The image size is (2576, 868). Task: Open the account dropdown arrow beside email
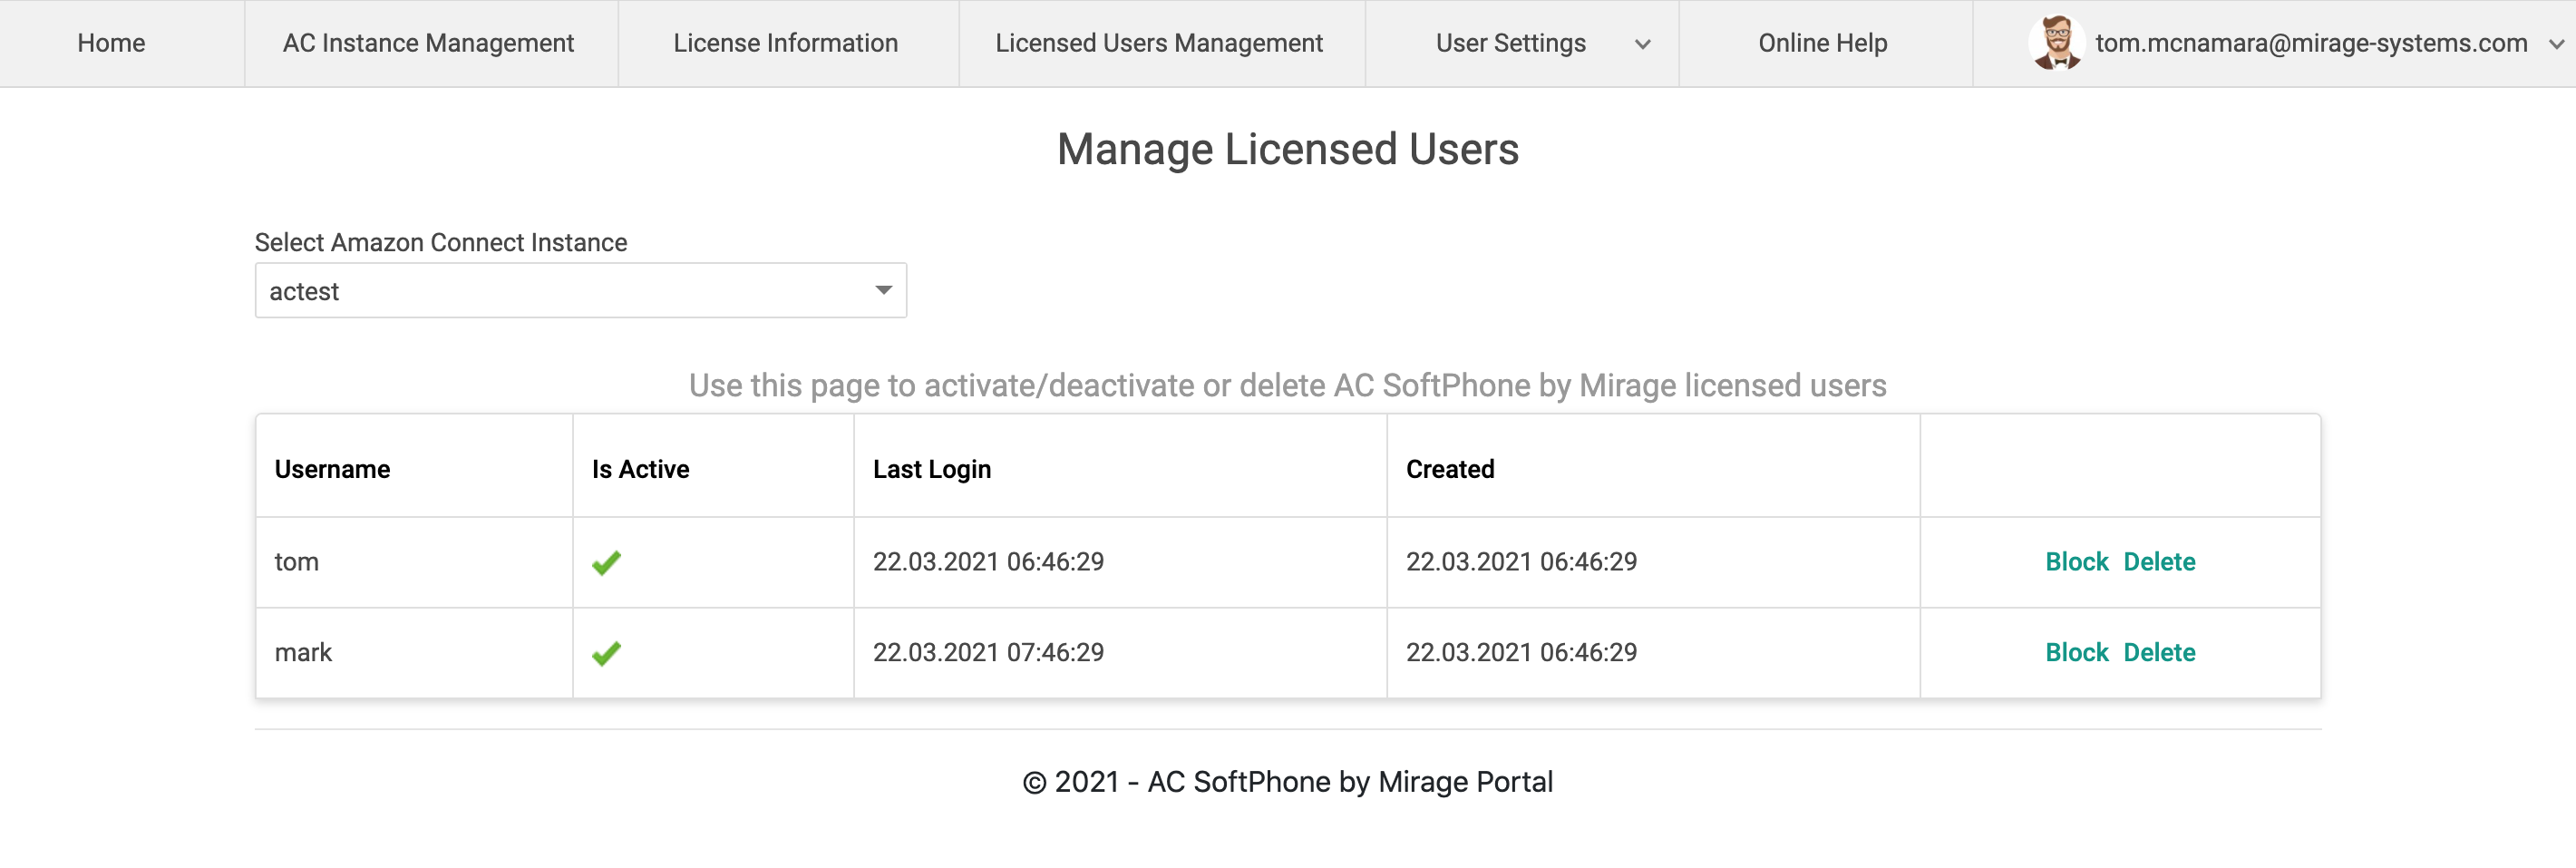pos(2556,44)
